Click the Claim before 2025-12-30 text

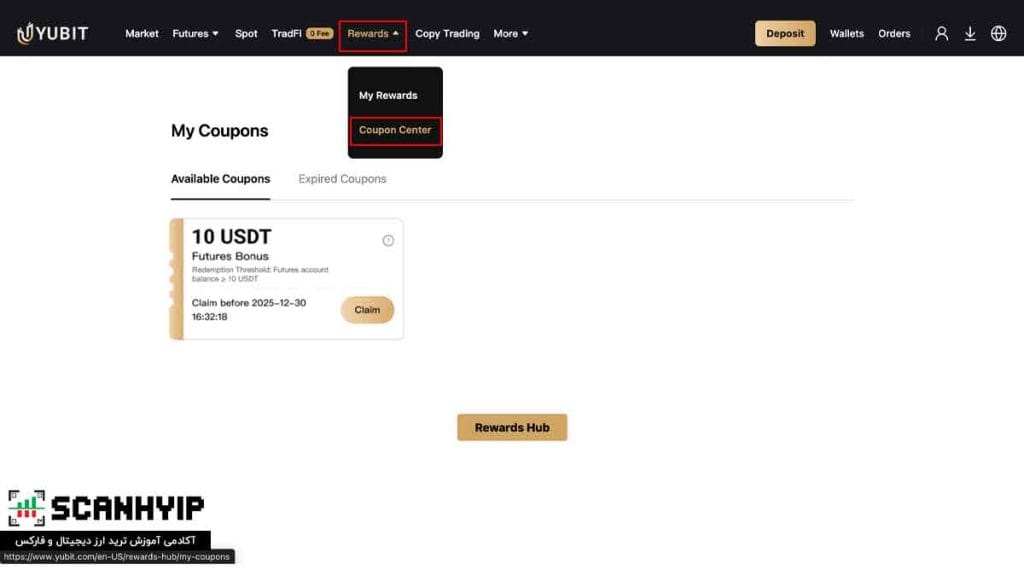[x=249, y=310]
